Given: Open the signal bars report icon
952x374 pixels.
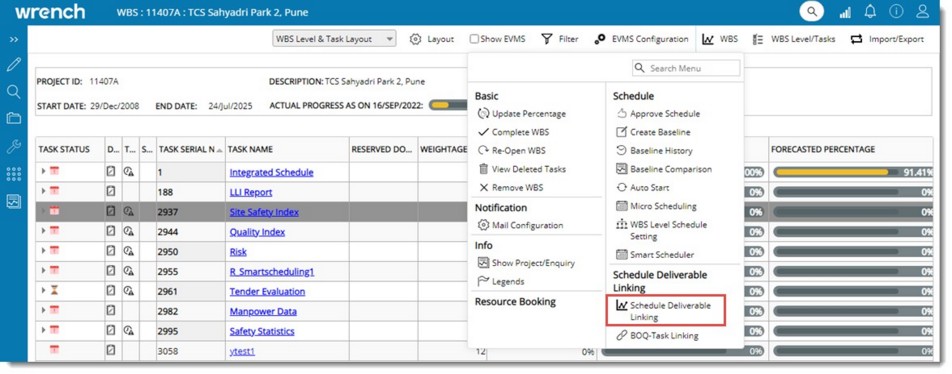Looking at the screenshot, I should click(845, 12).
